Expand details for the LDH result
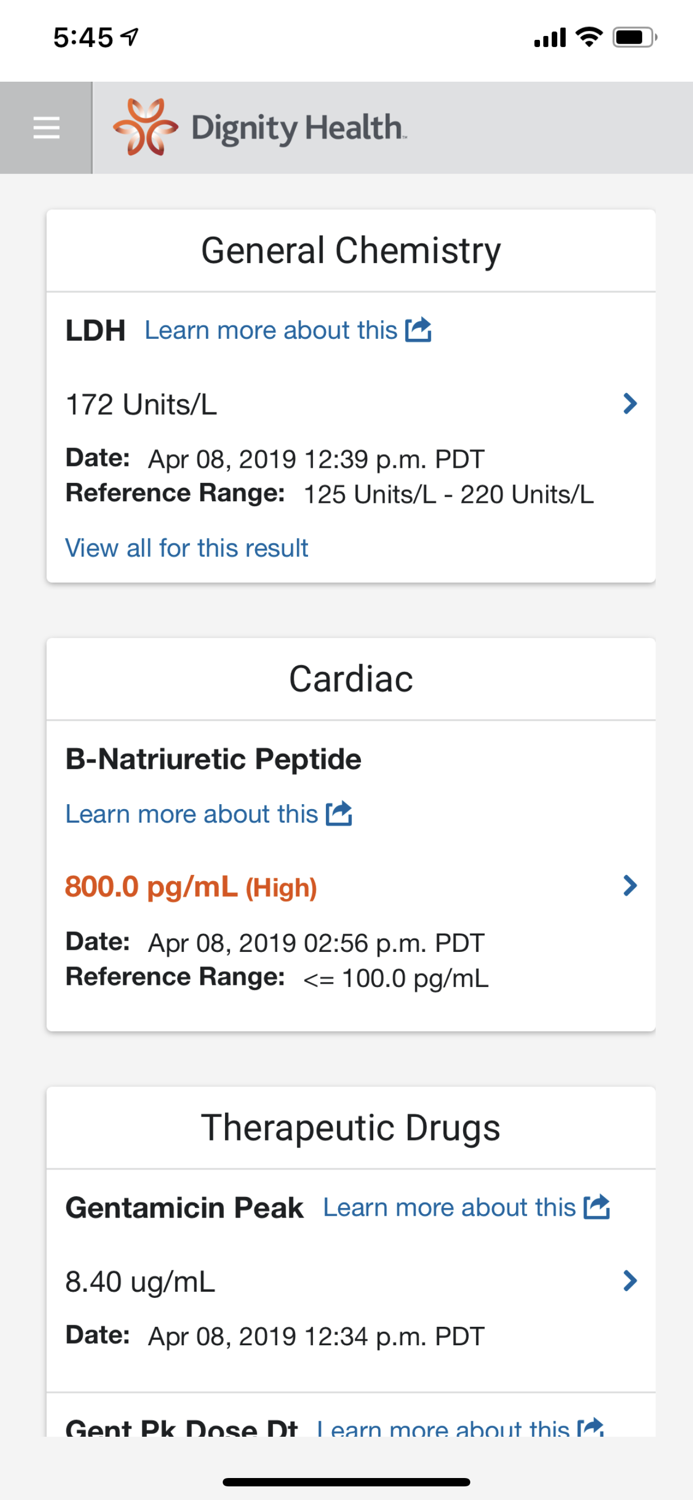This screenshot has width=693, height=1500. click(x=629, y=403)
